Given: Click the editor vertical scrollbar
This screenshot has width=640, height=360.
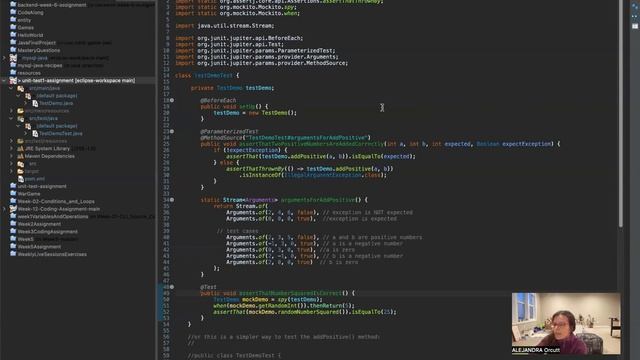Looking at the screenshot, I should tap(621, 112).
